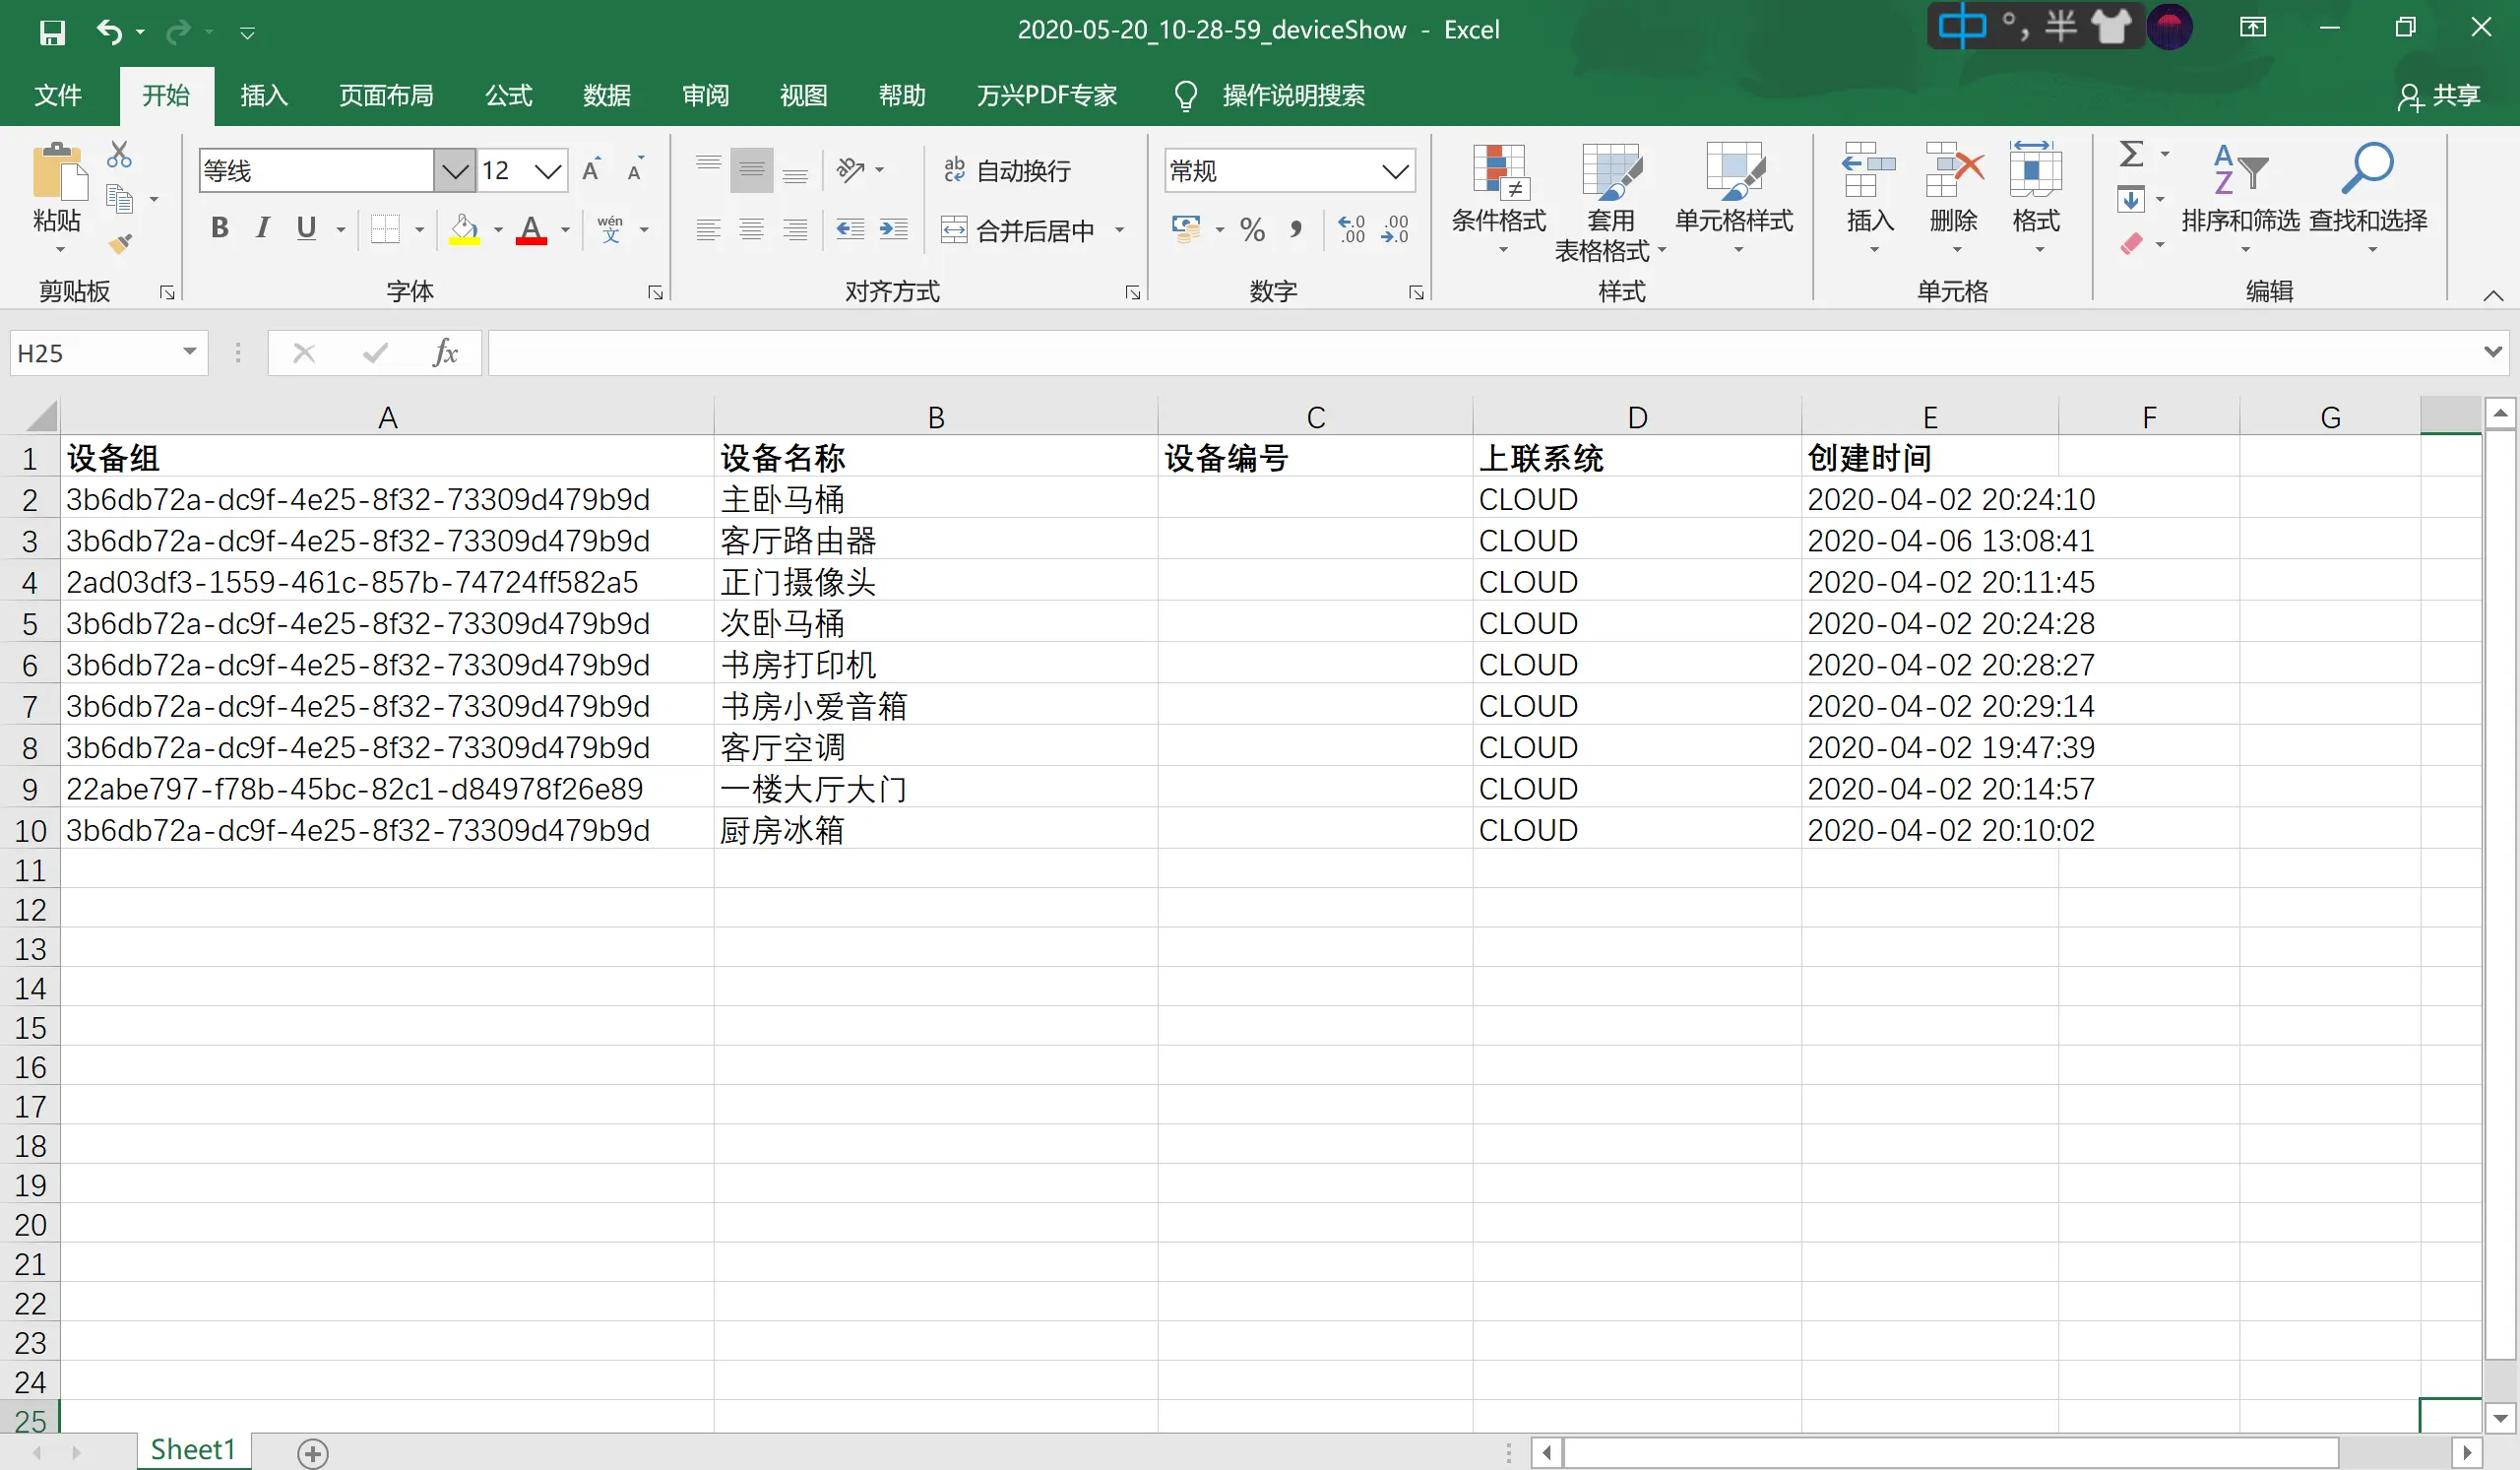Switch to the 插入 ribbon tab

click(264, 96)
